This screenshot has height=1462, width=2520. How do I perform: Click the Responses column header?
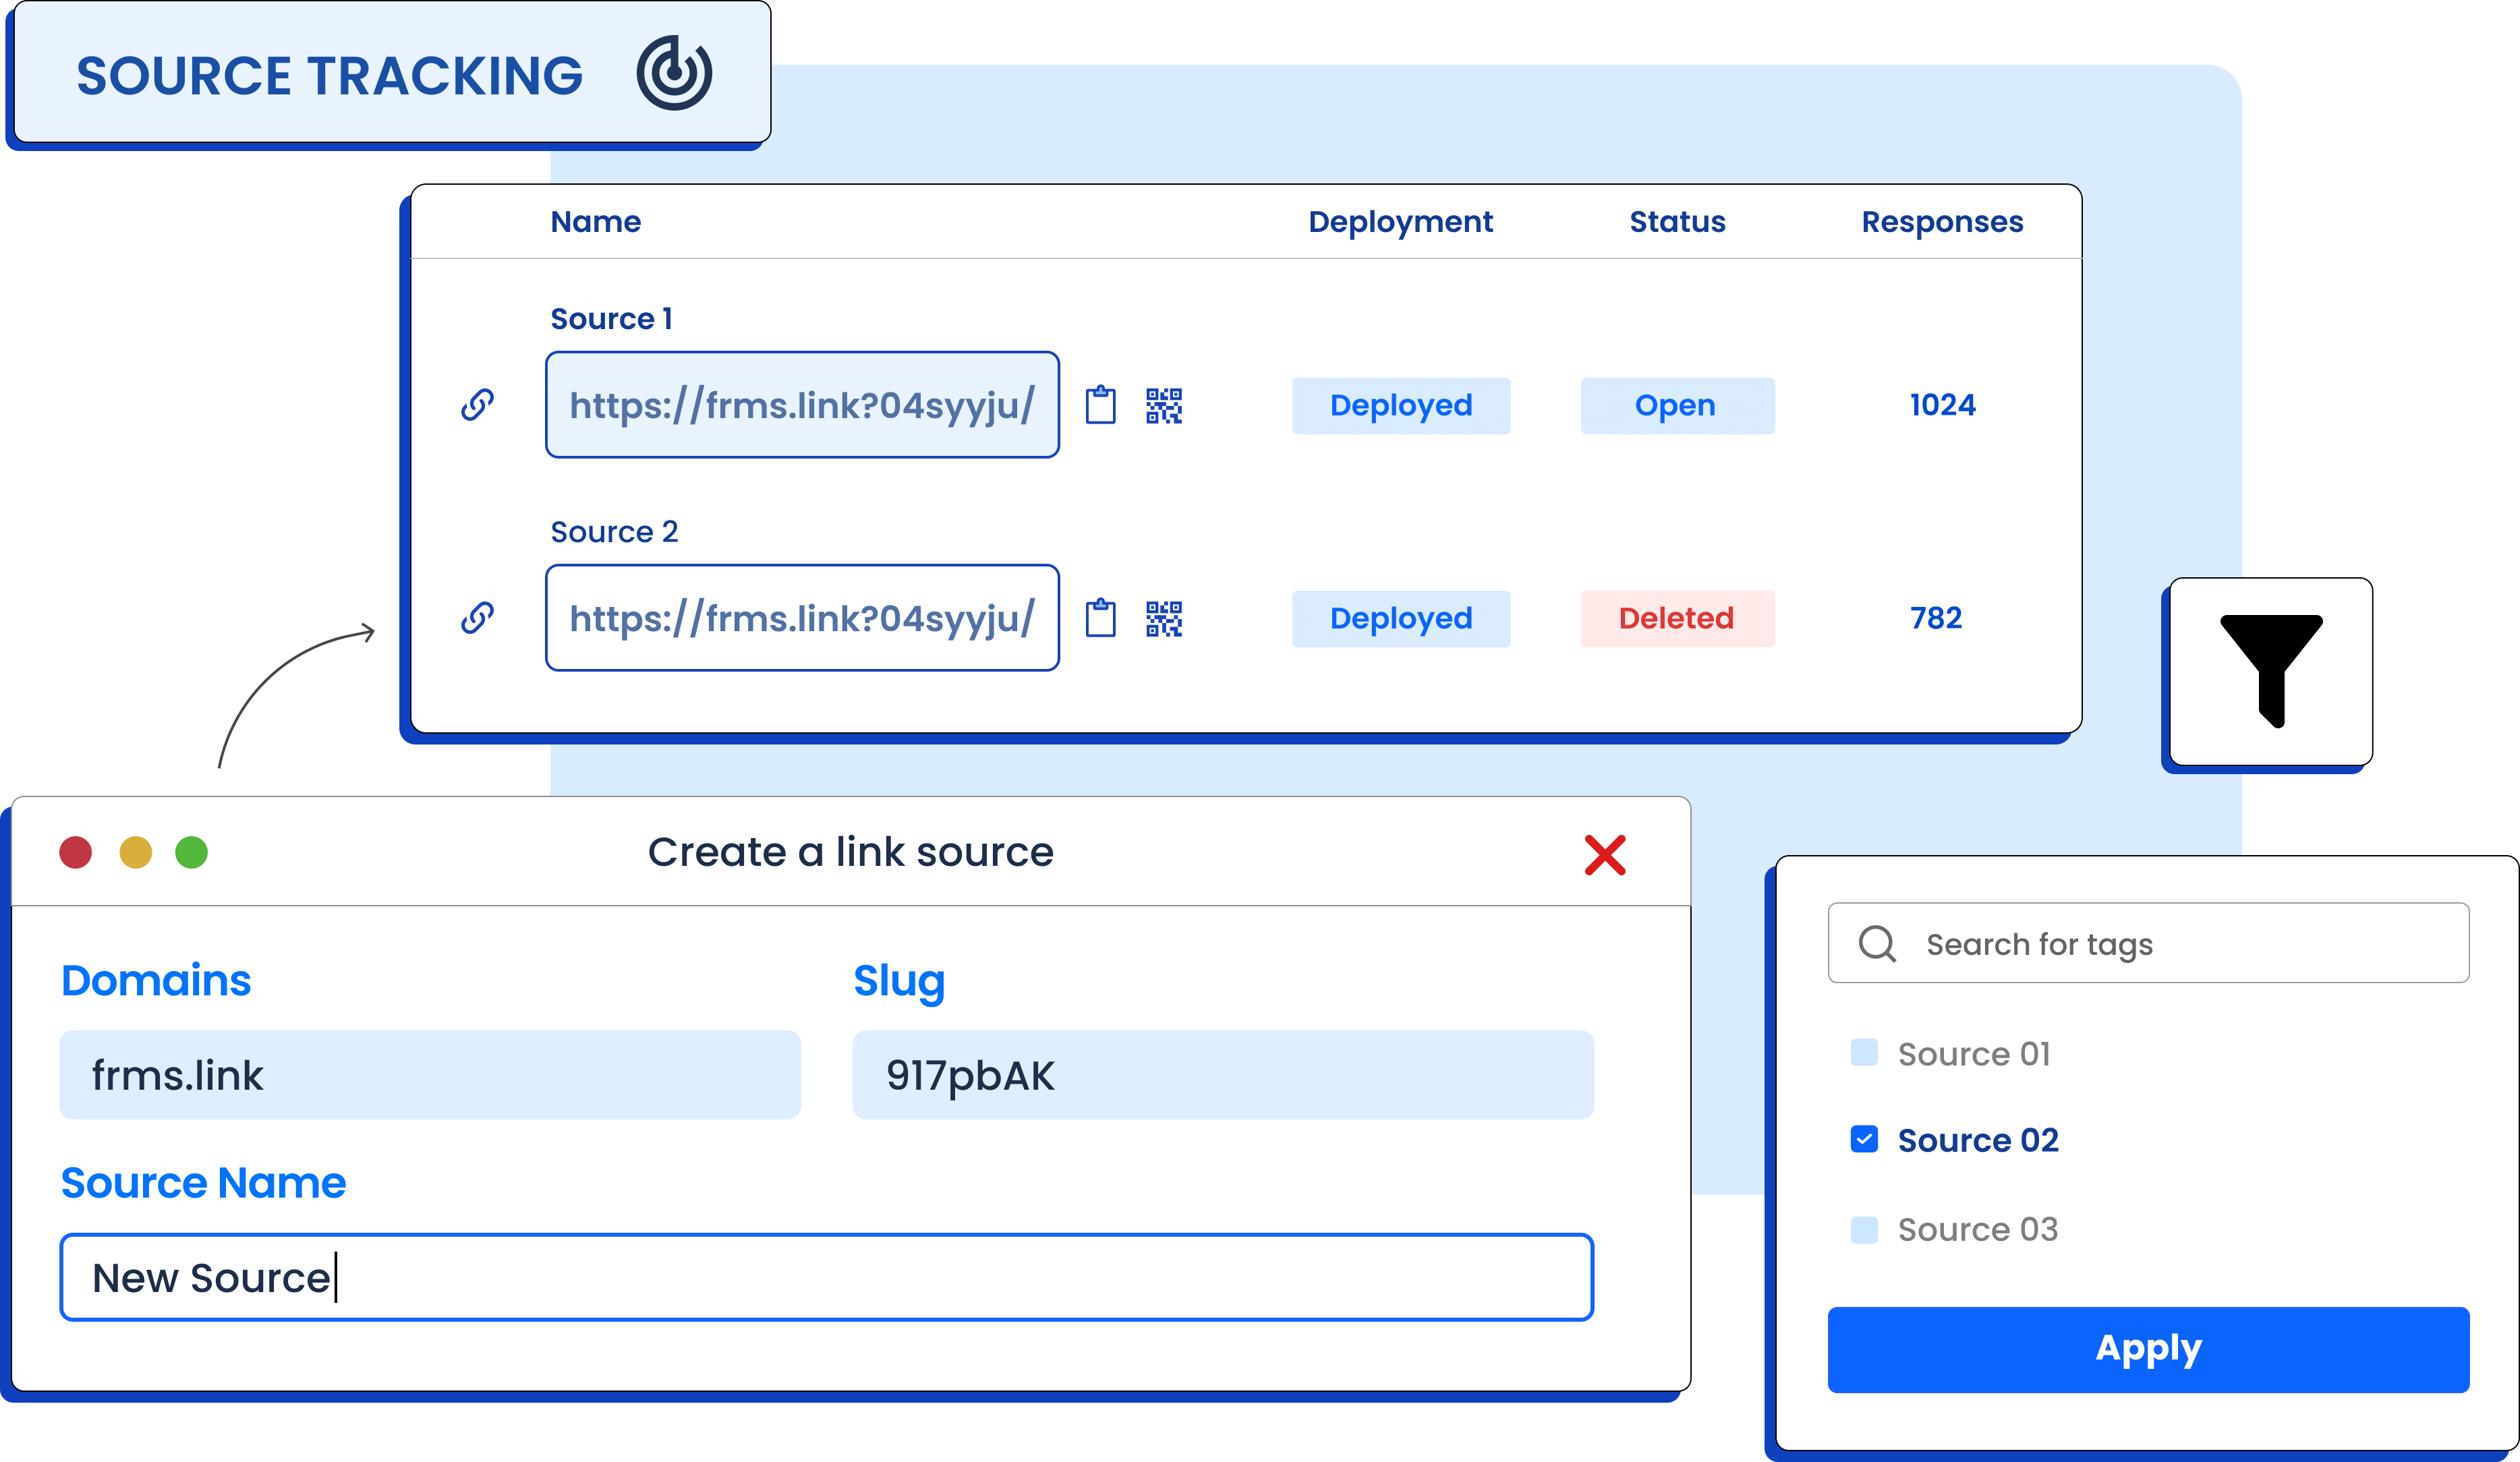click(1942, 222)
